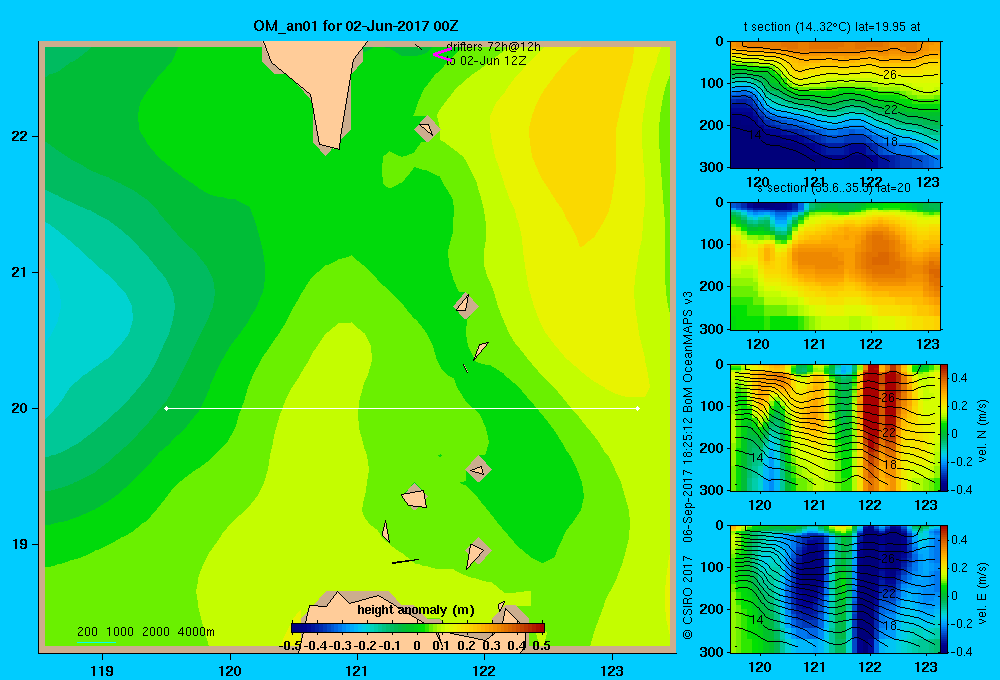Open the eastward velocity section plot
Image resolution: width=1000 pixels, height=680 pixels.
point(835,589)
